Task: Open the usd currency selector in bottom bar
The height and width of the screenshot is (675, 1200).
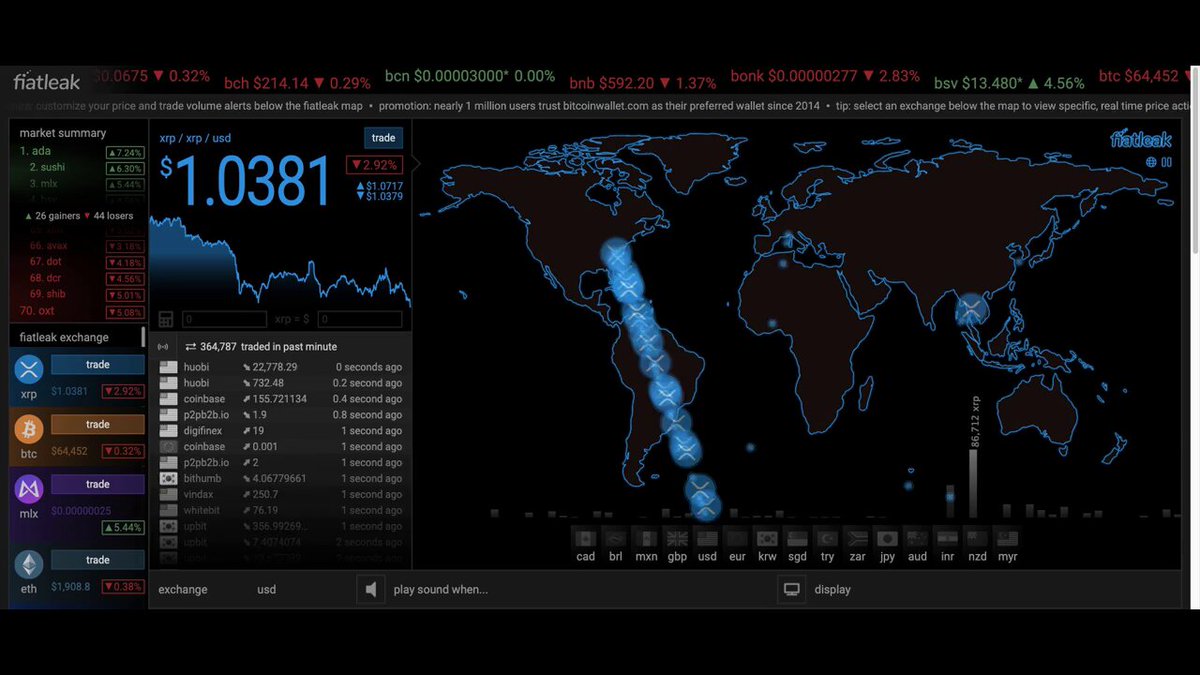Action: click(267, 590)
